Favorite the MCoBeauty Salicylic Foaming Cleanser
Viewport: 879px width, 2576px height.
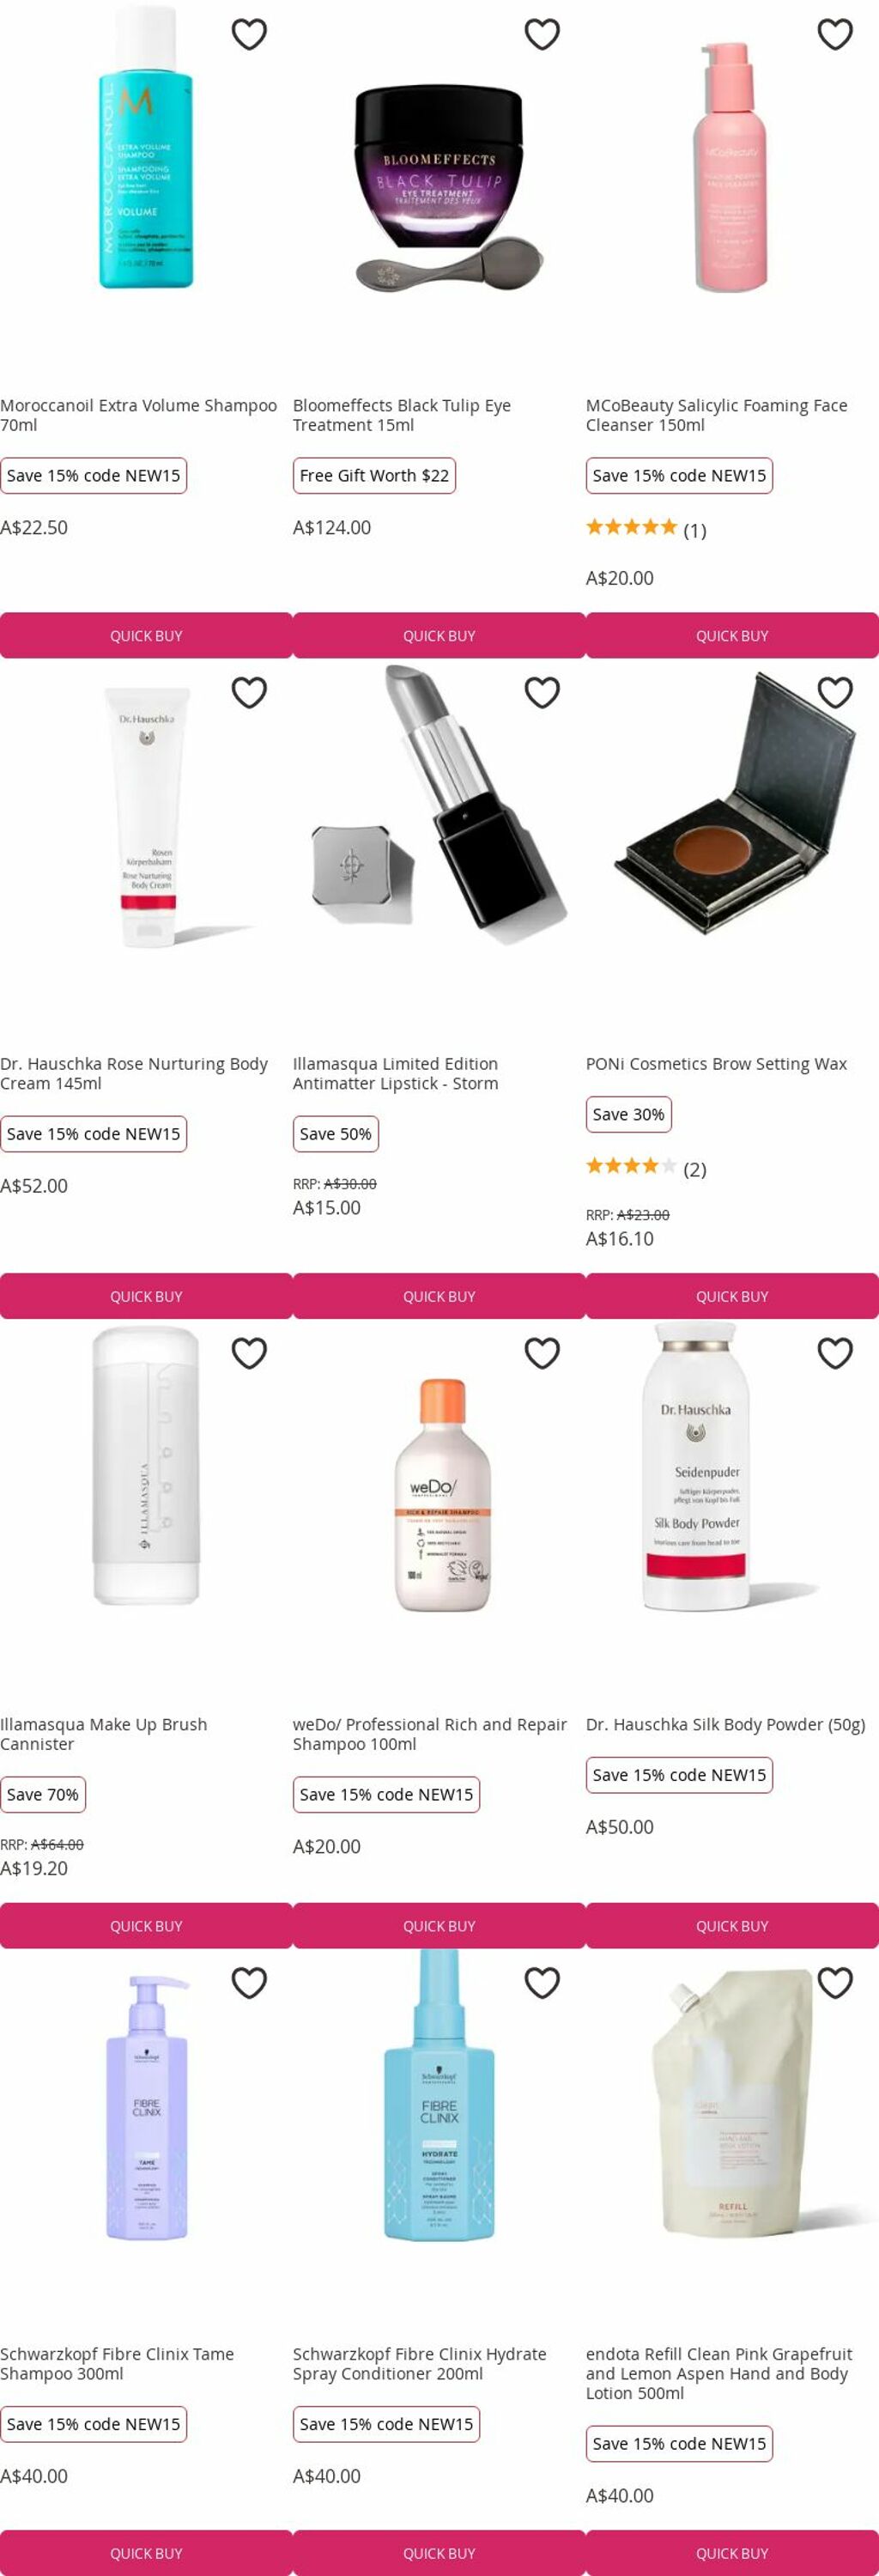(x=835, y=34)
